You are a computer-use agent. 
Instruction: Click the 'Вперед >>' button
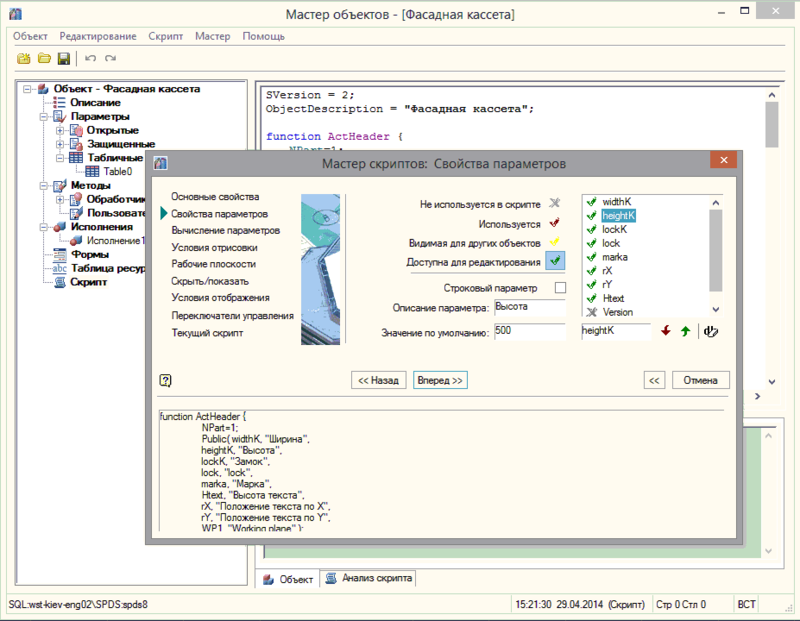440,380
